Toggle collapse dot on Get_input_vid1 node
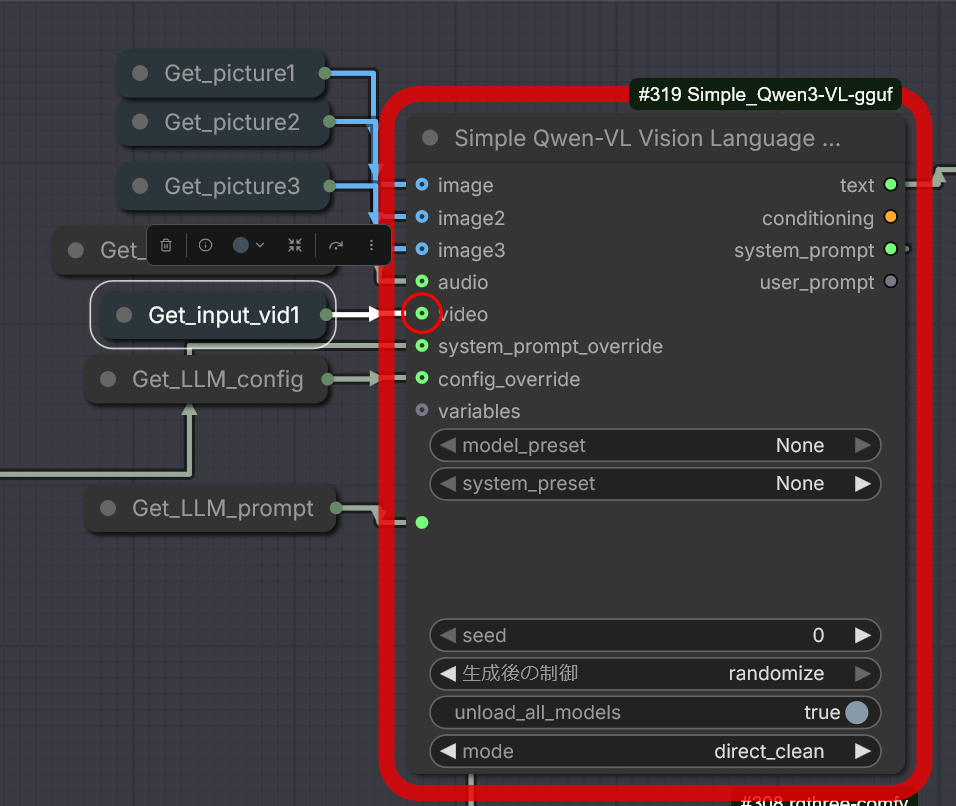This screenshot has width=956, height=806. (124, 315)
